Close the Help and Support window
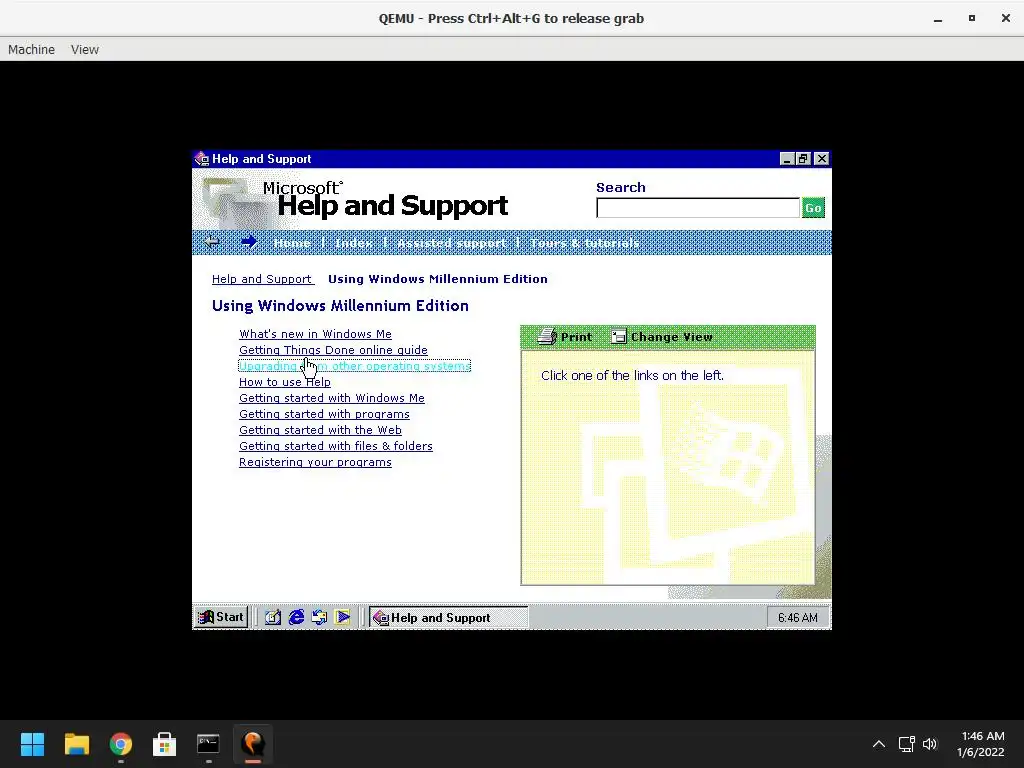This screenshot has height=768, width=1024. tap(822, 159)
